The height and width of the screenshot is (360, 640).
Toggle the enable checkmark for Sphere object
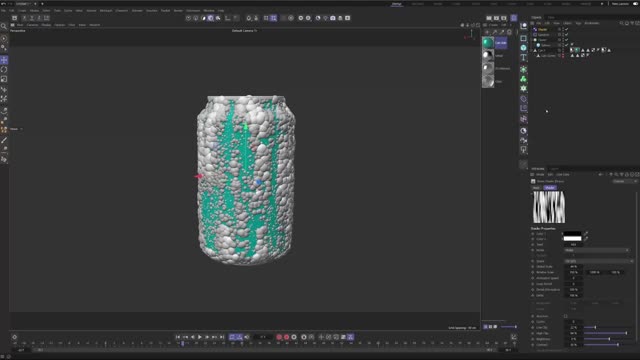pos(567,45)
